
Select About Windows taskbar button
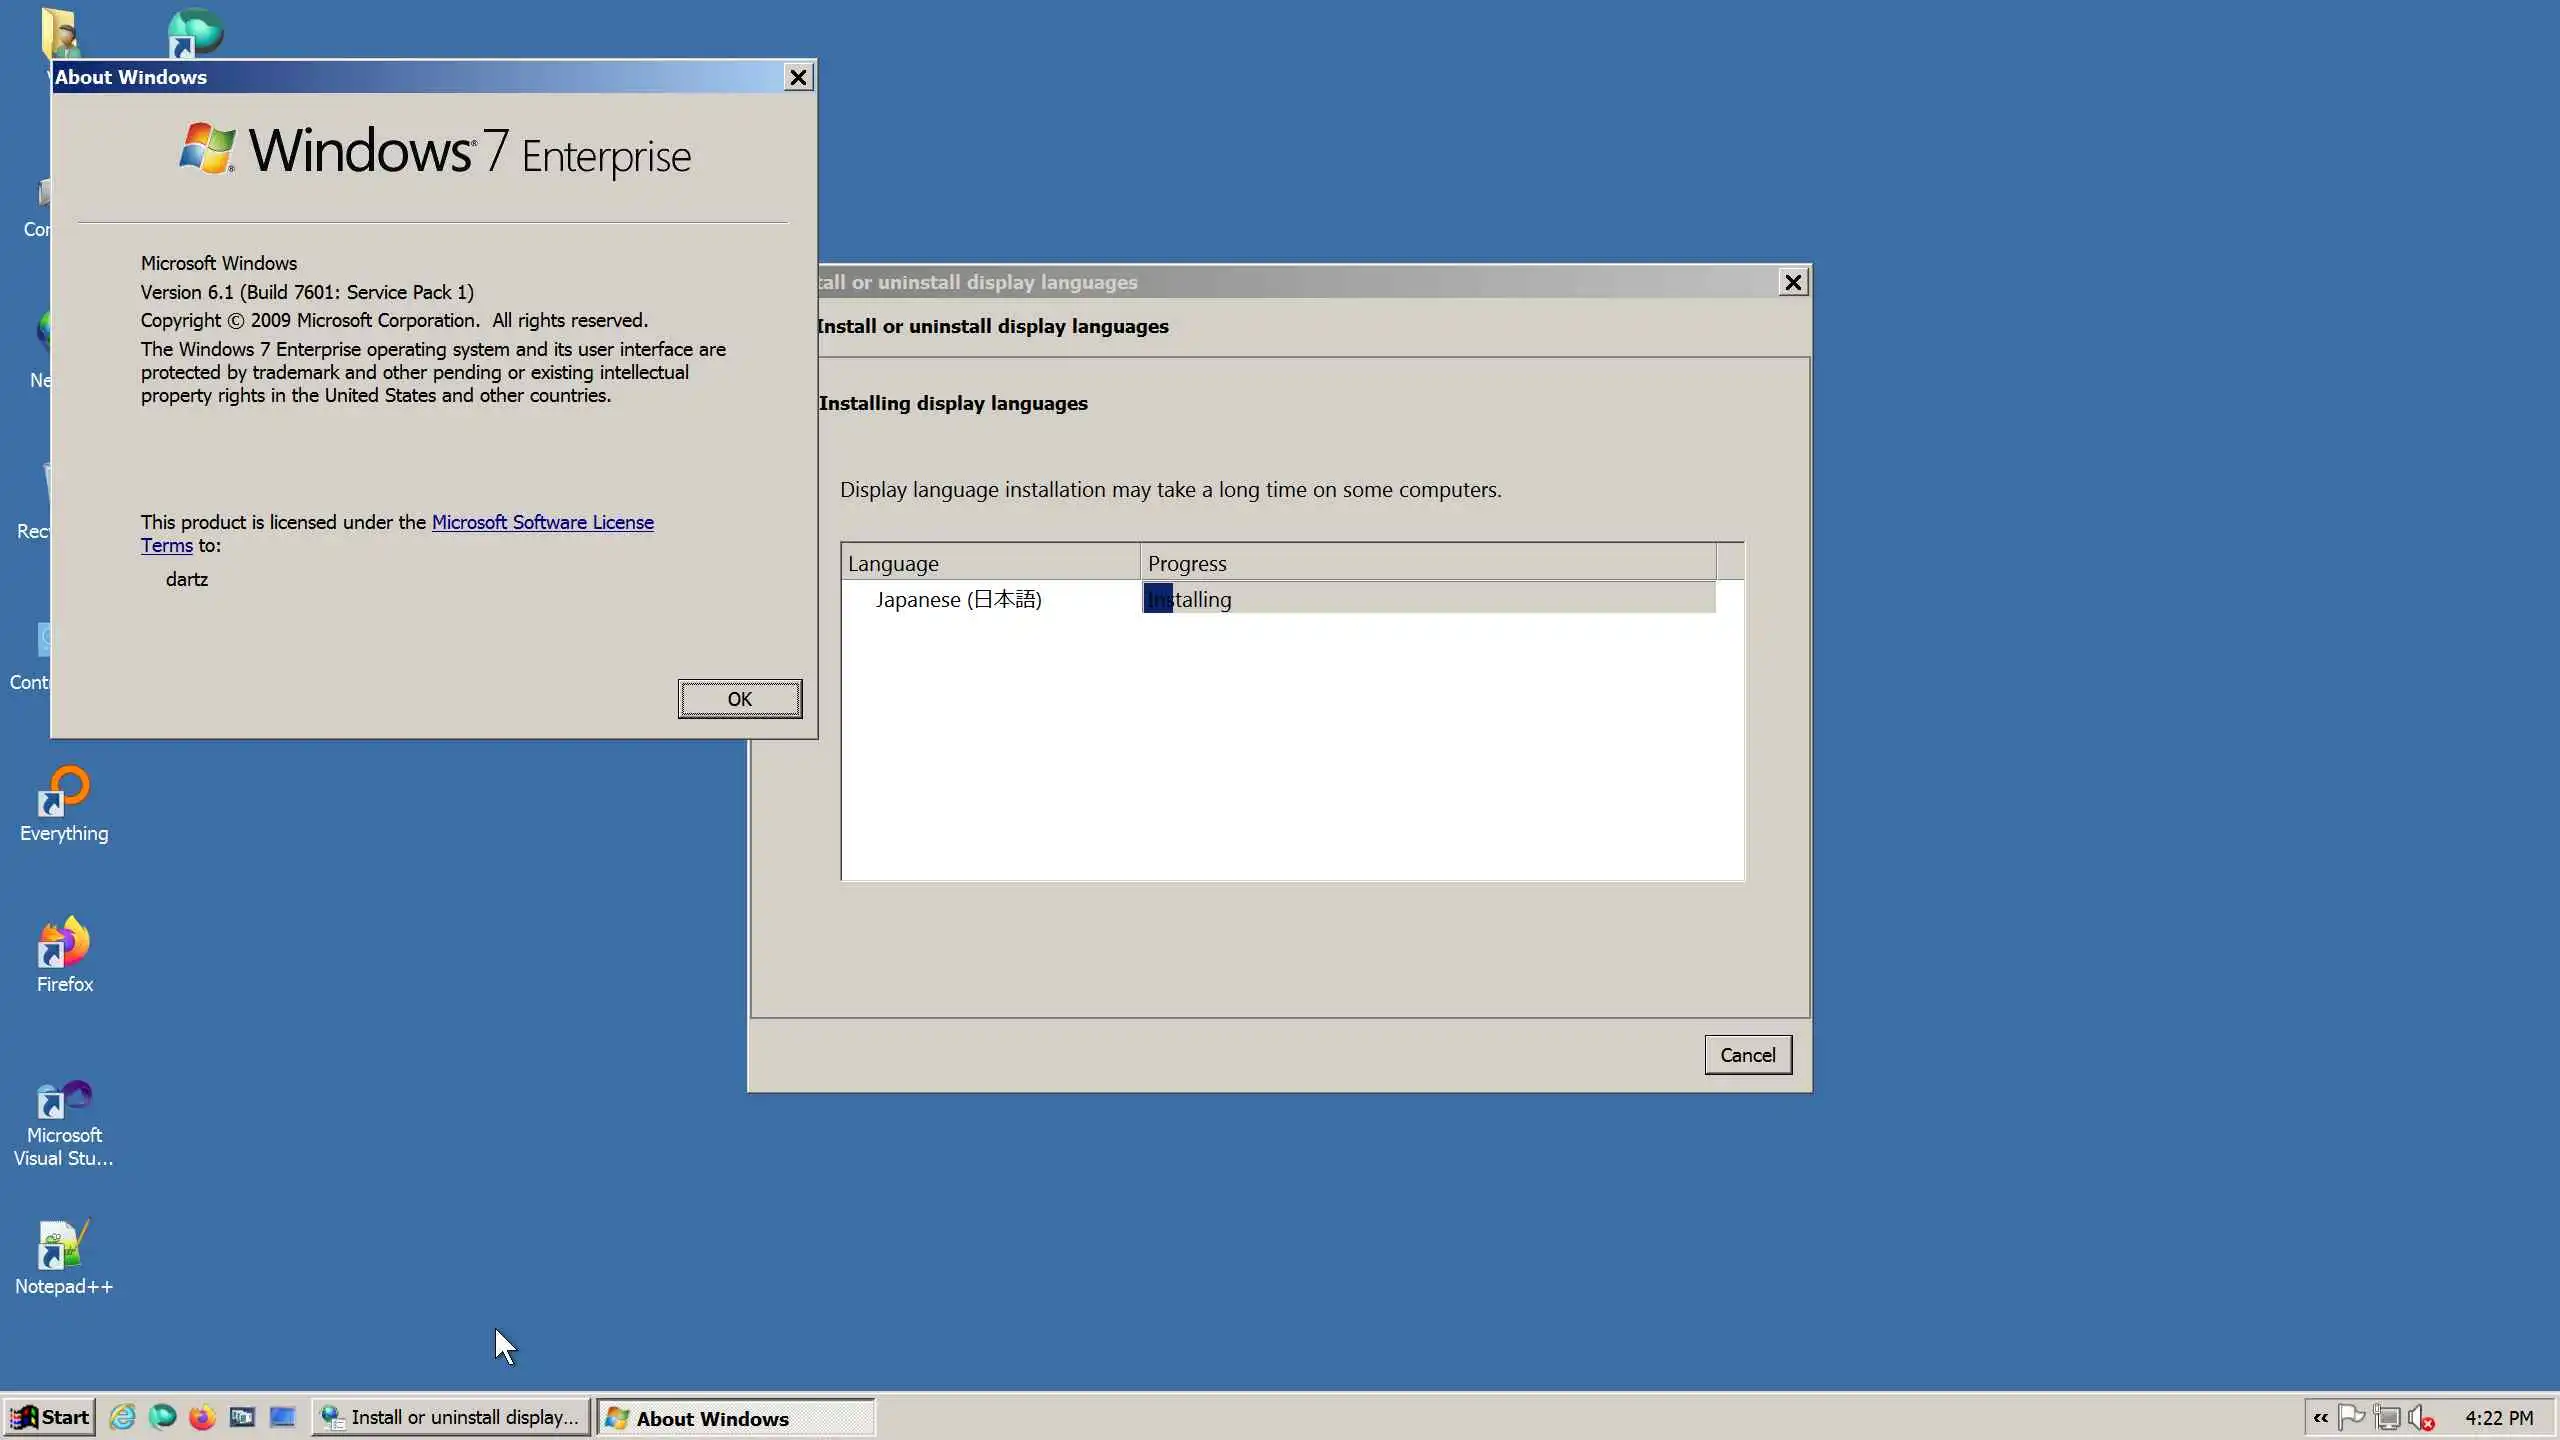[x=735, y=1418]
